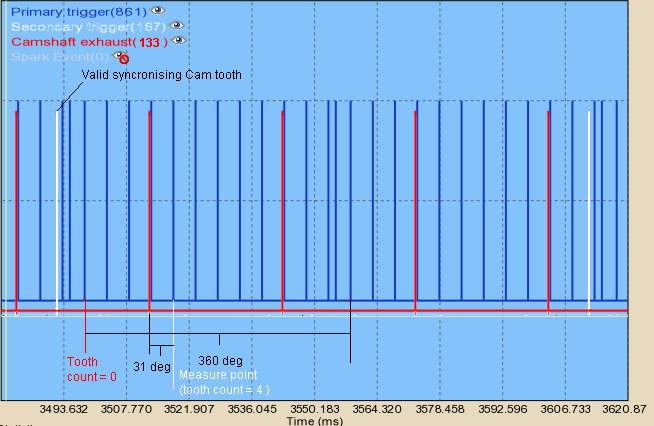Enable the disabled Spark Event eye icon
The image size is (654, 426).
[x=122, y=57]
